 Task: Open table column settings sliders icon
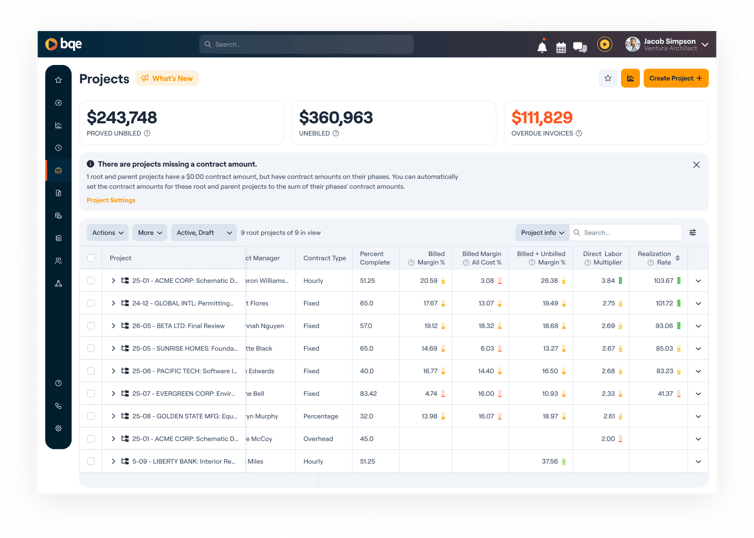pos(693,233)
